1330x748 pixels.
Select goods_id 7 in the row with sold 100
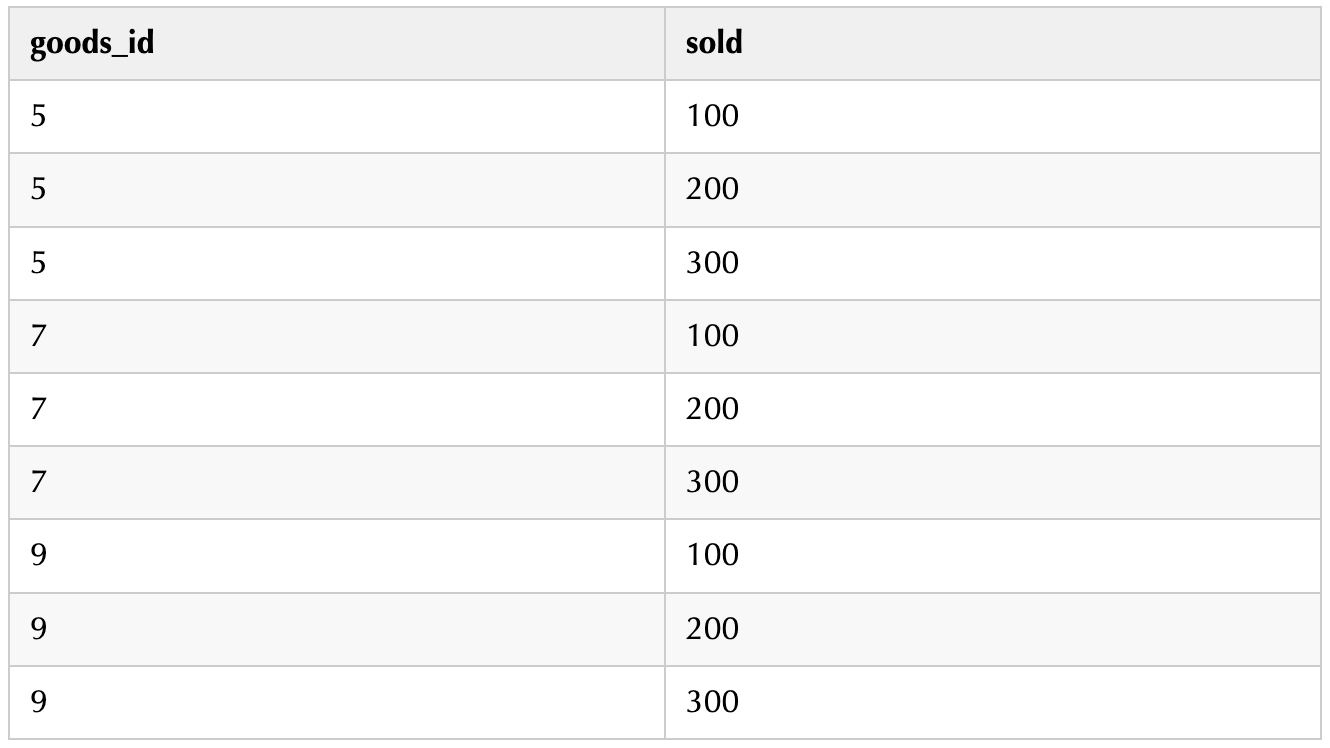point(39,336)
